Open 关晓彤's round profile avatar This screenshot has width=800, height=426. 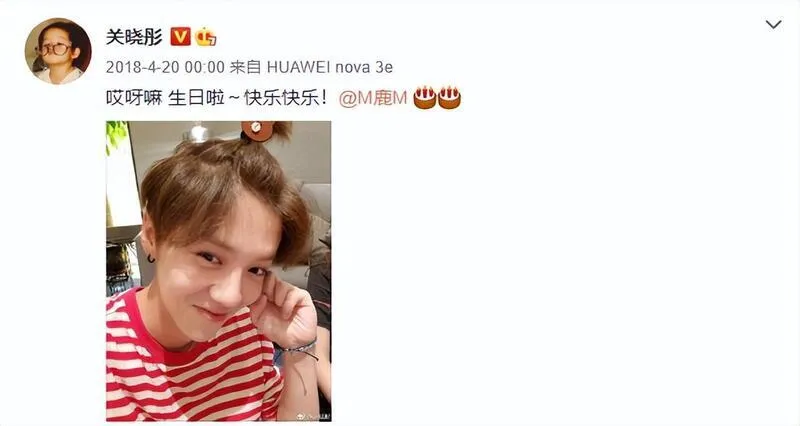pyautogui.click(x=58, y=51)
